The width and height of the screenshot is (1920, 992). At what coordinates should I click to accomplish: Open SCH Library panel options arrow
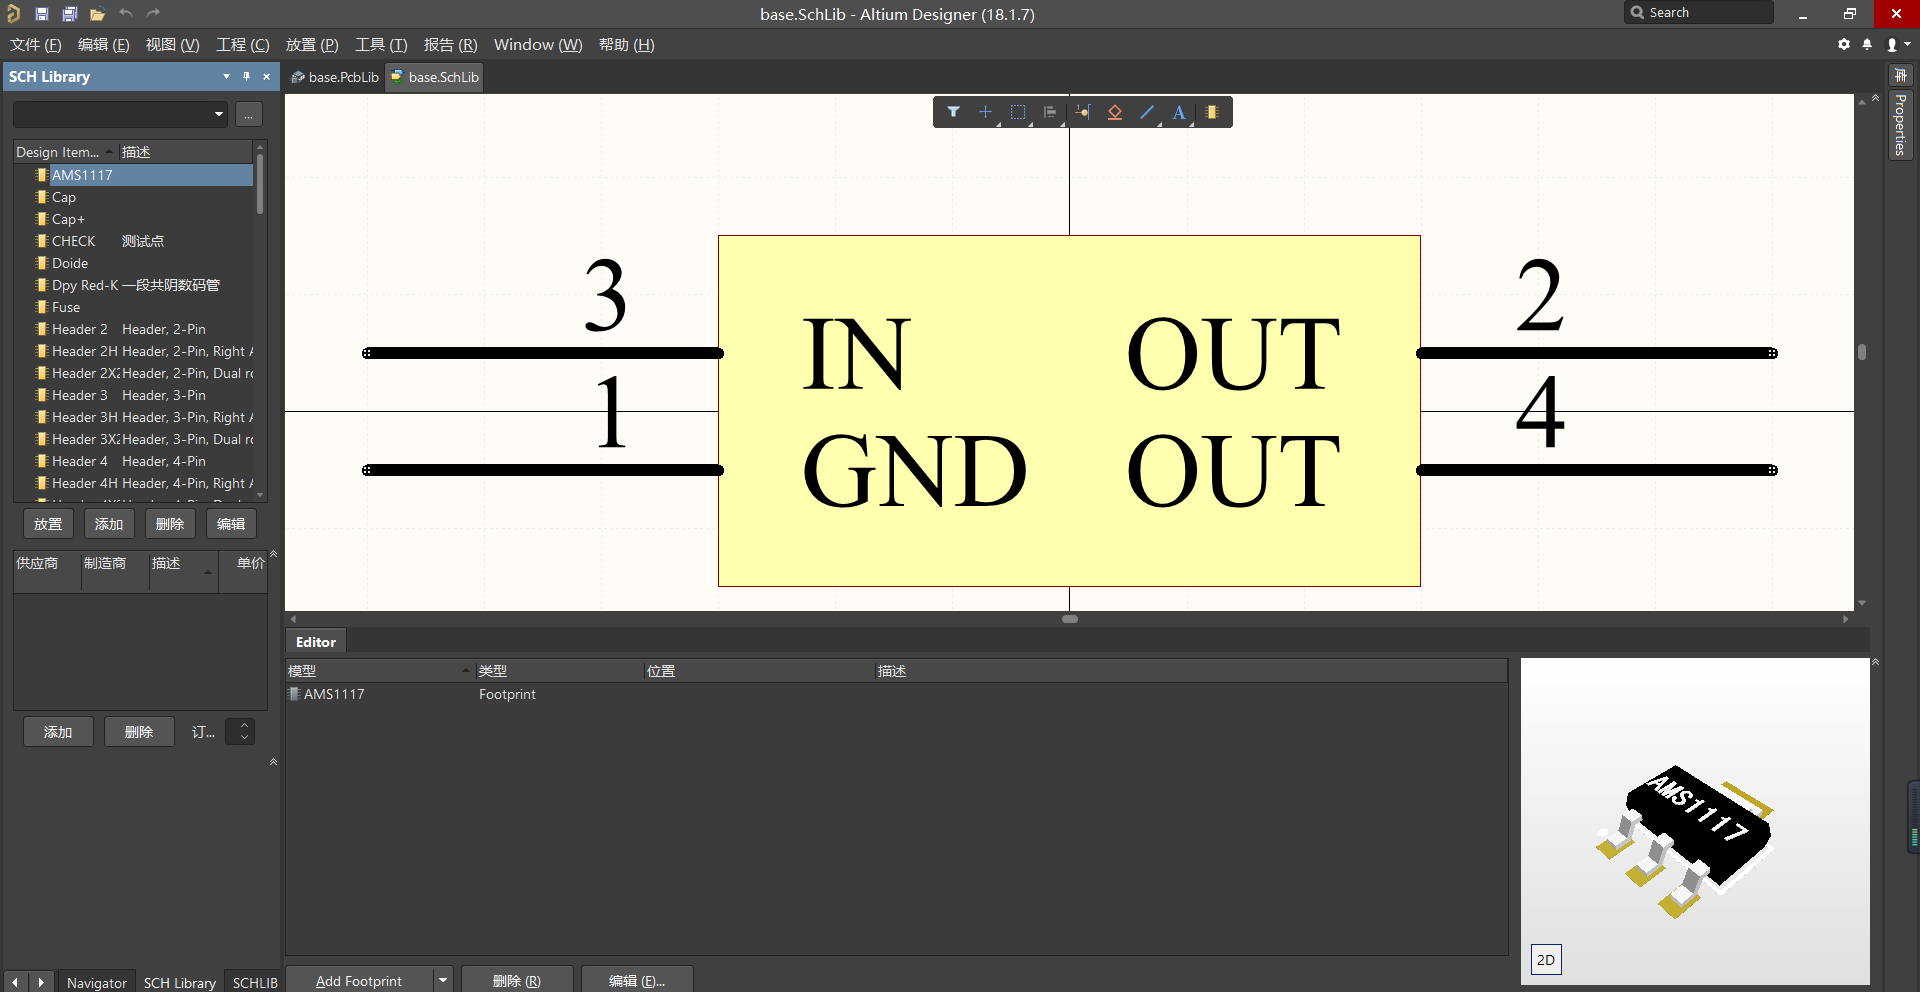click(226, 76)
